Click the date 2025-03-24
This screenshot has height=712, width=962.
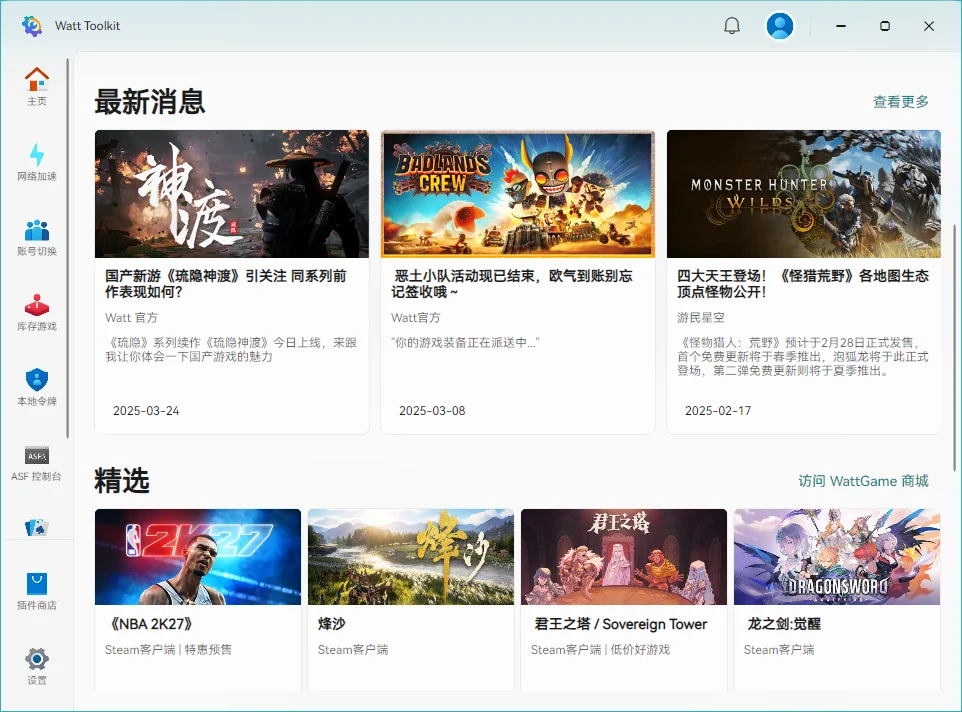pos(146,411)
